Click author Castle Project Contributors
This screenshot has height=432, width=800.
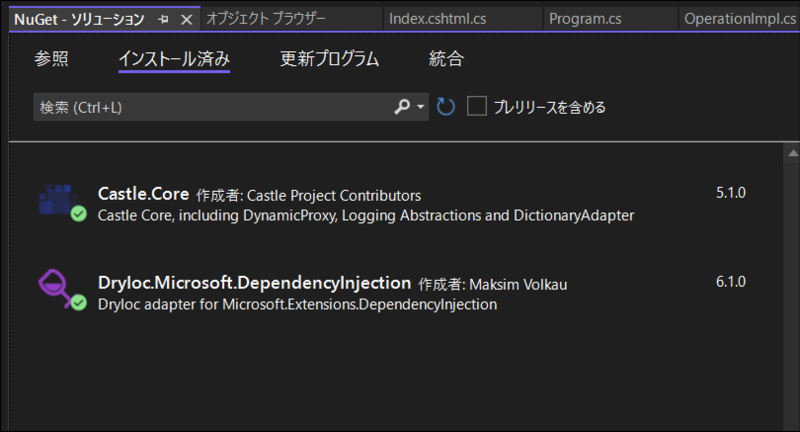coord(334,195)
